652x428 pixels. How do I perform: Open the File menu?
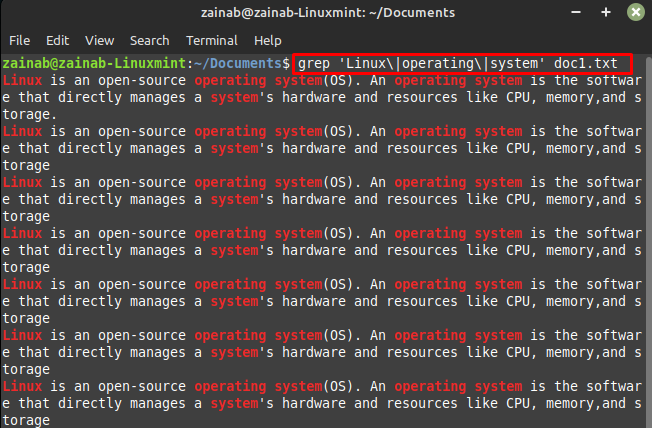(20, 41)
